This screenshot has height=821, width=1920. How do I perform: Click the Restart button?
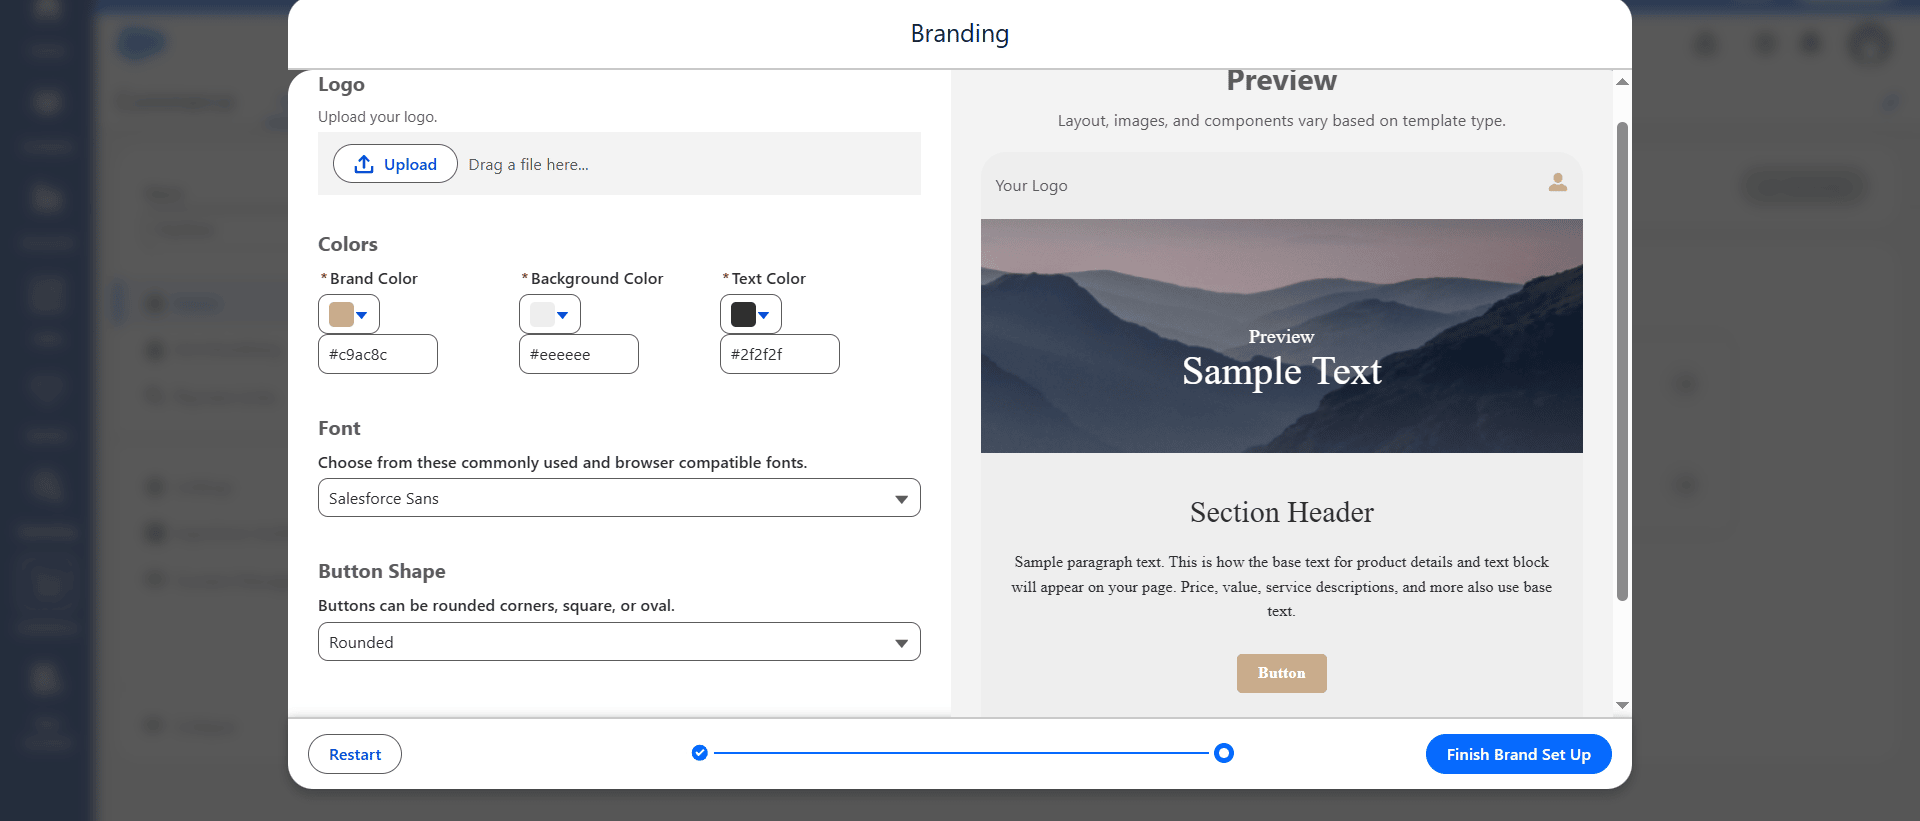pyautogui.click(x=355, y=754)
